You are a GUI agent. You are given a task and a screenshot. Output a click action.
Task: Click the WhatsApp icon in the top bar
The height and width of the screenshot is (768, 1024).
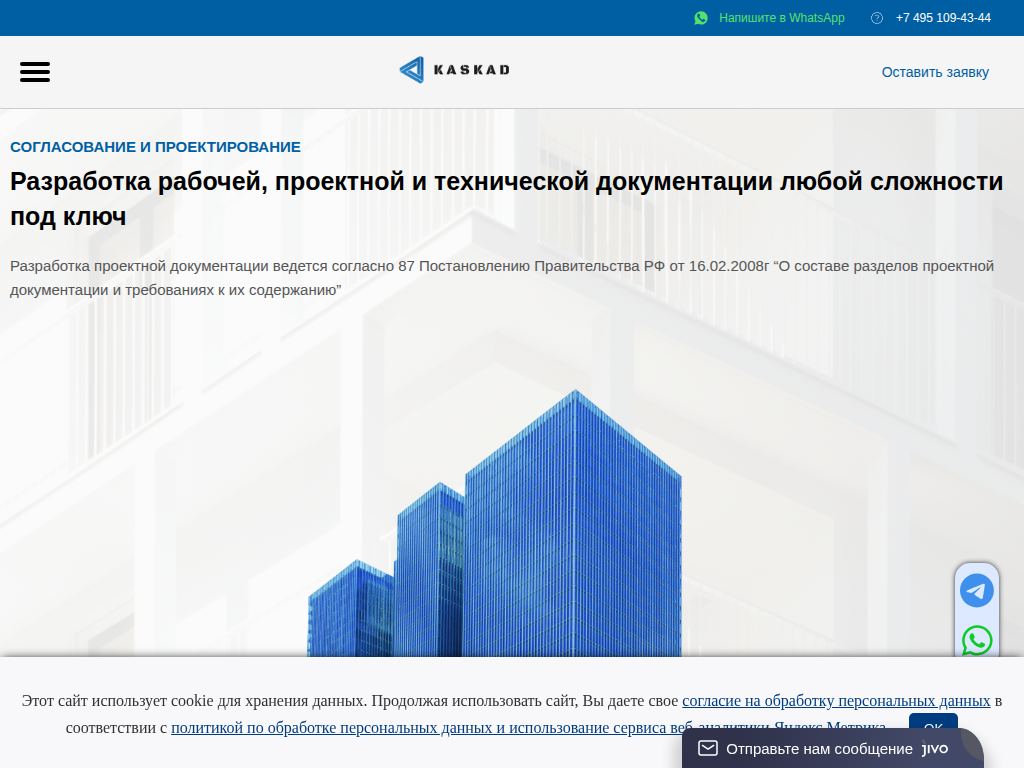coord(701,17)
